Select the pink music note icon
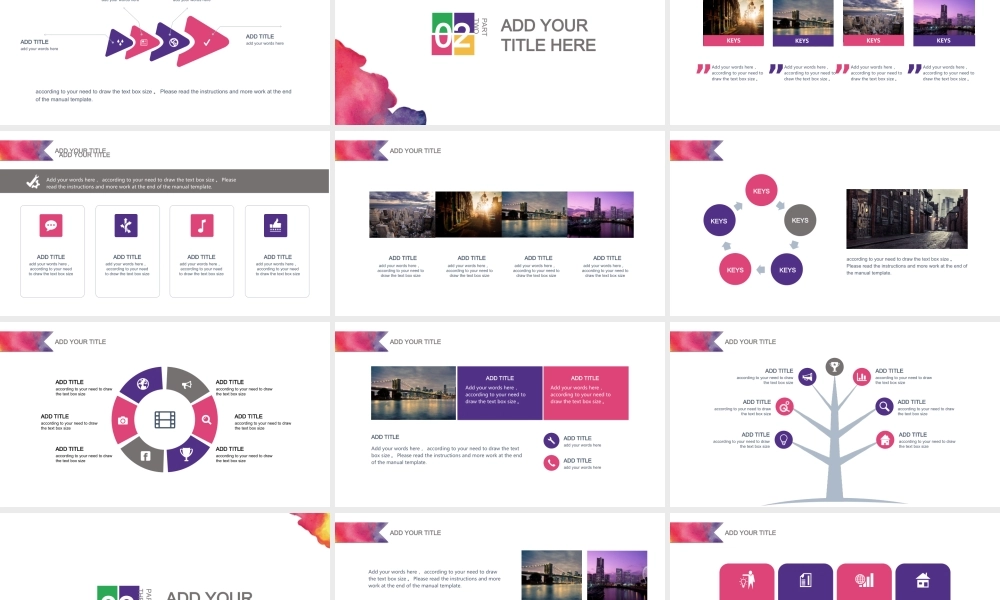The width and height of the screenshot is (1000, 600). click(x=202, y=225)
